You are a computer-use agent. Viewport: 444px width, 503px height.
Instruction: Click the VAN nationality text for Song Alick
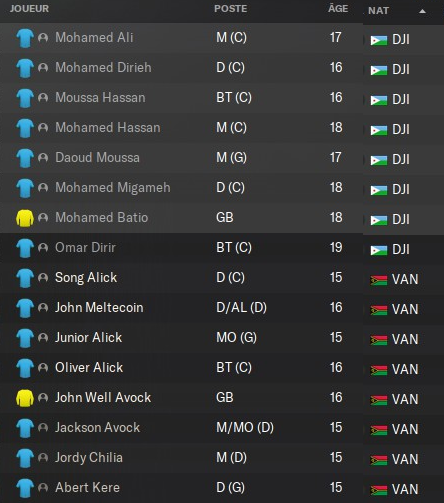(405, 279)
